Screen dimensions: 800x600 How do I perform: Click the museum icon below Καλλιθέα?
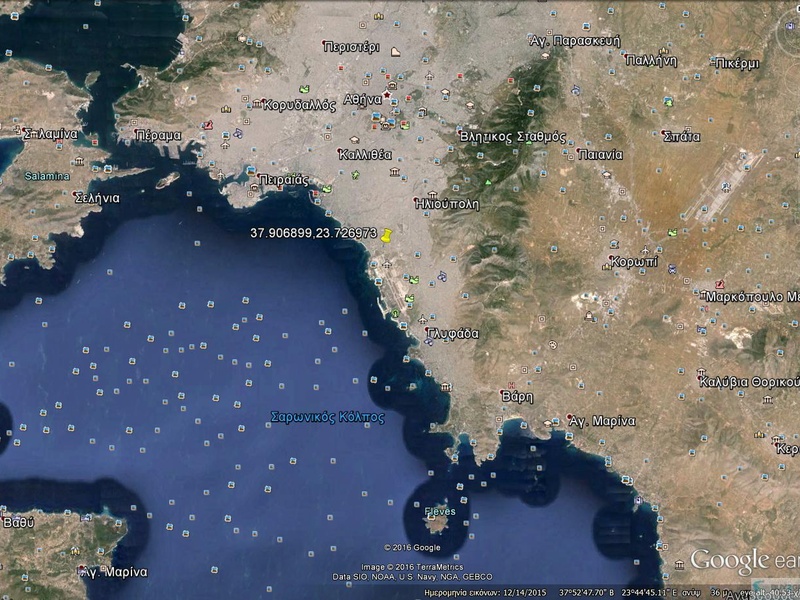pyautogui.click(x=395, y=173)
